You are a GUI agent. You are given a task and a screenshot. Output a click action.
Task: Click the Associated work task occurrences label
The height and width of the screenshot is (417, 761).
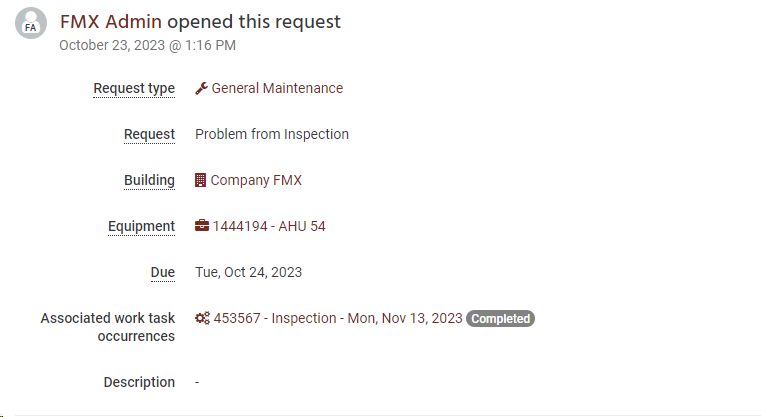(x=108, y=327)
